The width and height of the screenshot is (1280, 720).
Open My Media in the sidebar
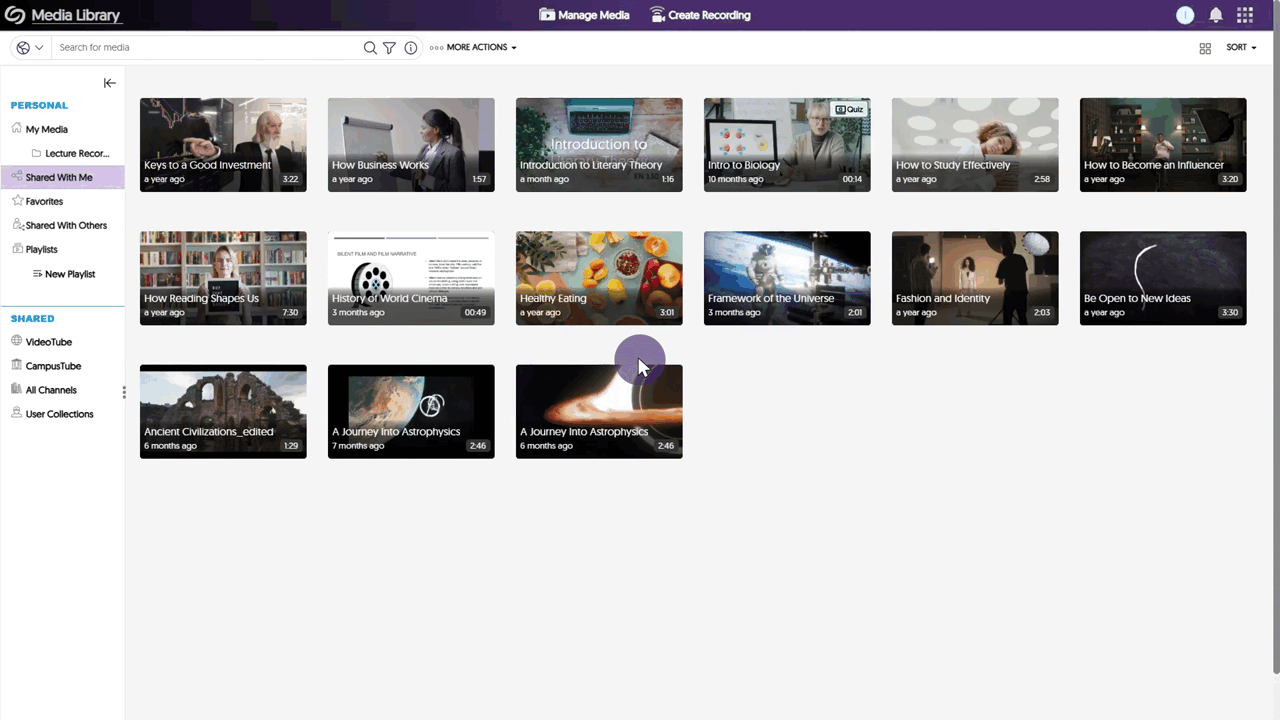point(46,129)
